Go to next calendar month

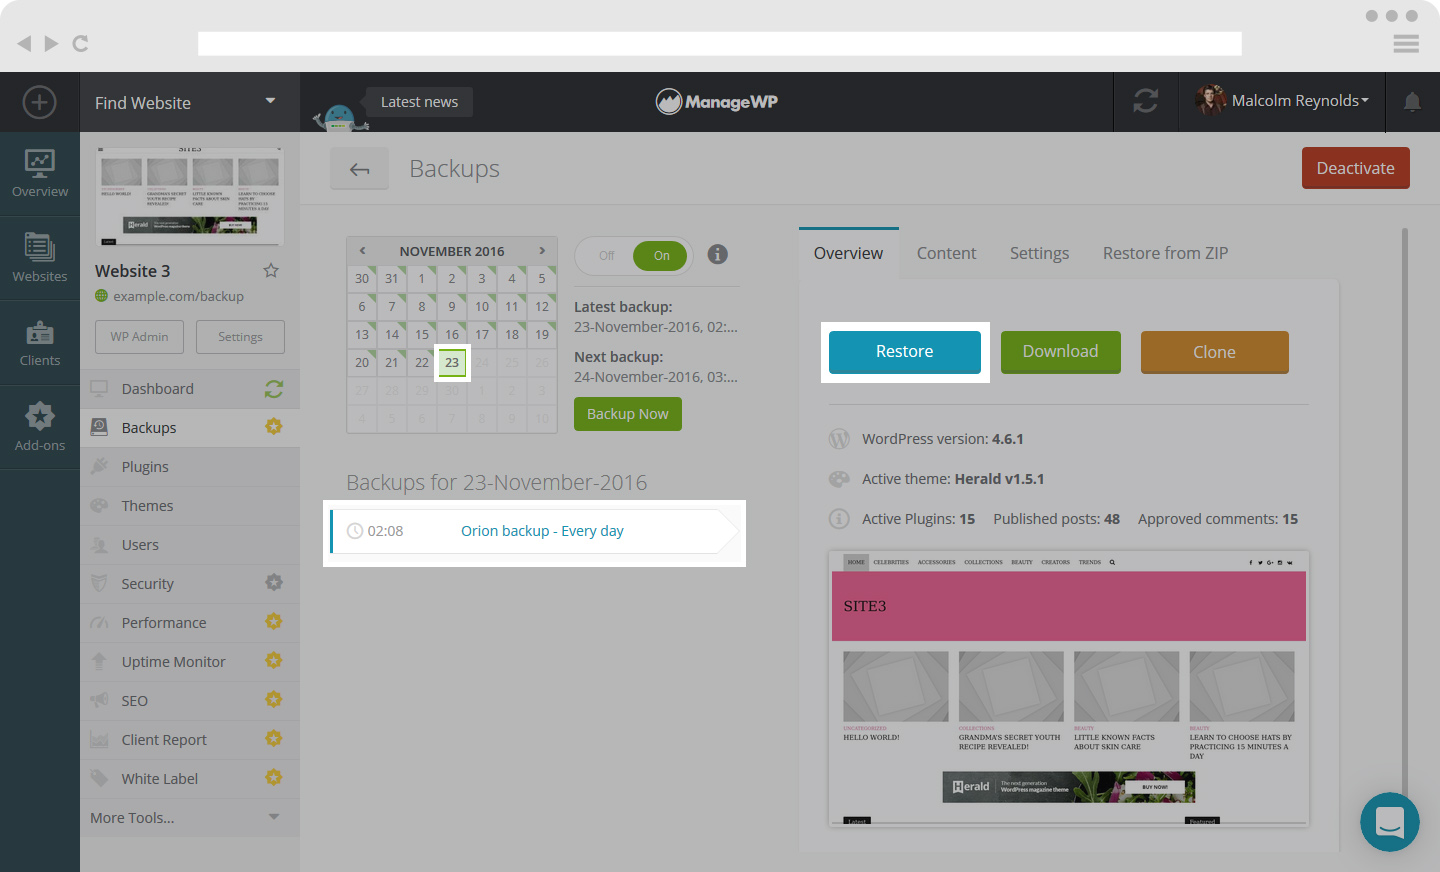[542, 251]
